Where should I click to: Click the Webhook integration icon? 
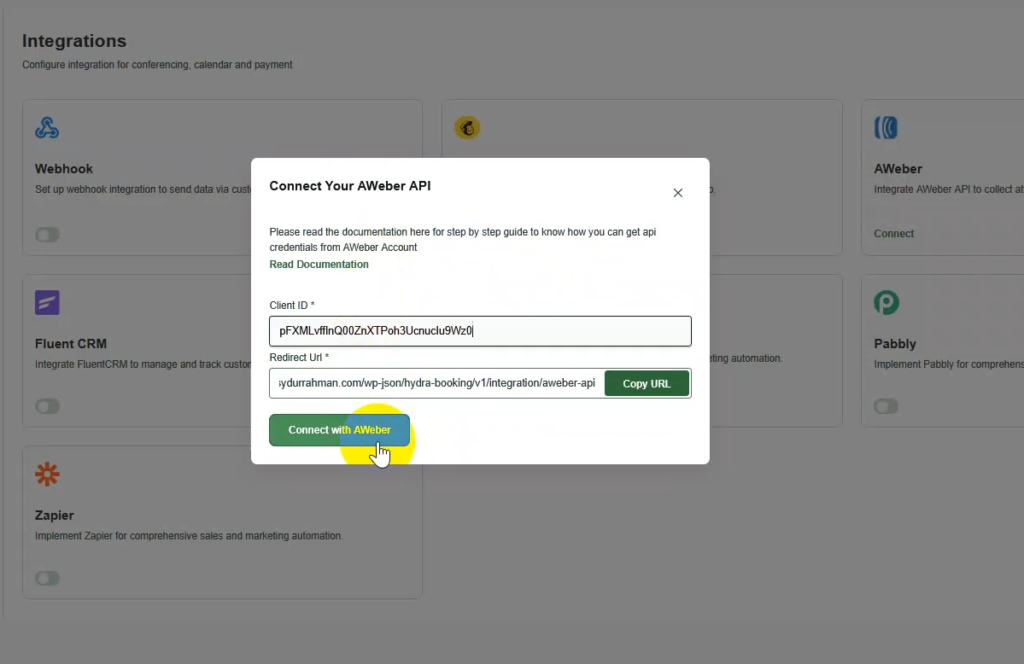[x=47, y=128]
